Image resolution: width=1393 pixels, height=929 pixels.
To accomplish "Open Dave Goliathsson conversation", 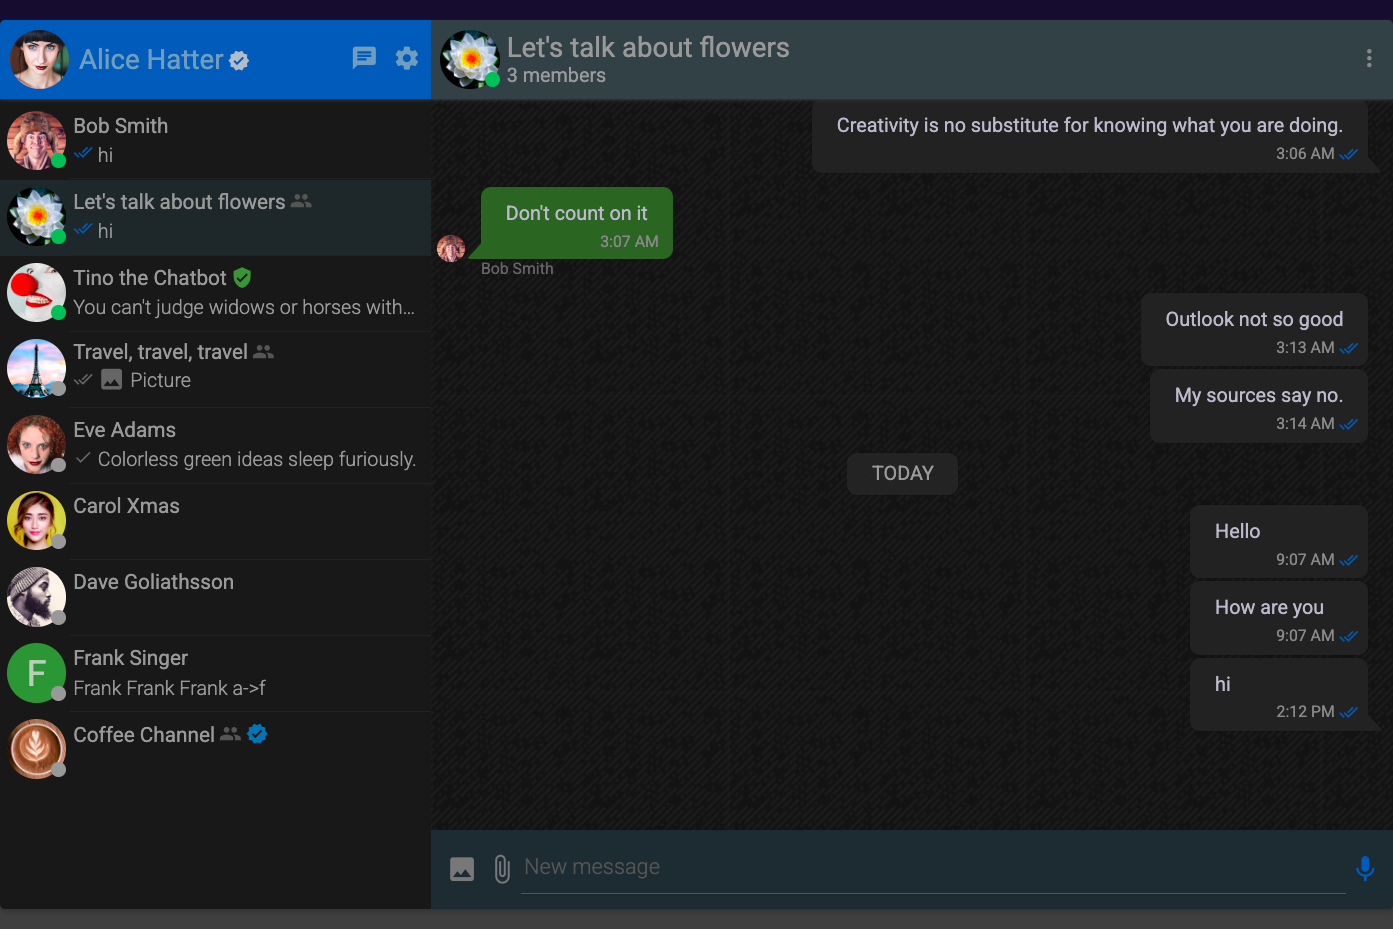I will pos(216,597).
